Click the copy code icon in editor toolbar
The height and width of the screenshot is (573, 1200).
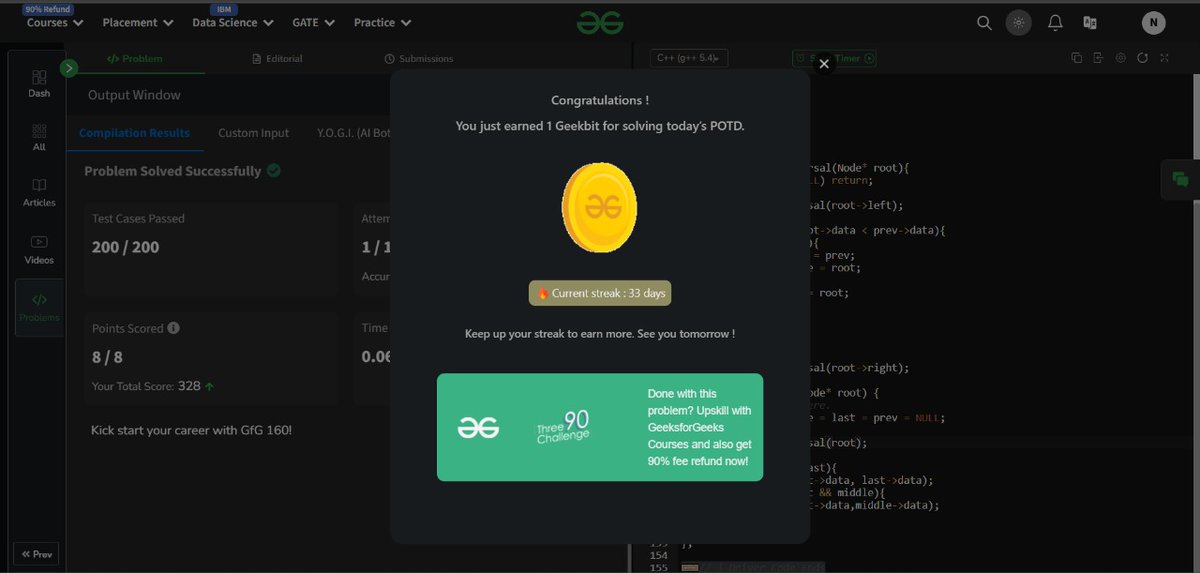coord(1077,58)
